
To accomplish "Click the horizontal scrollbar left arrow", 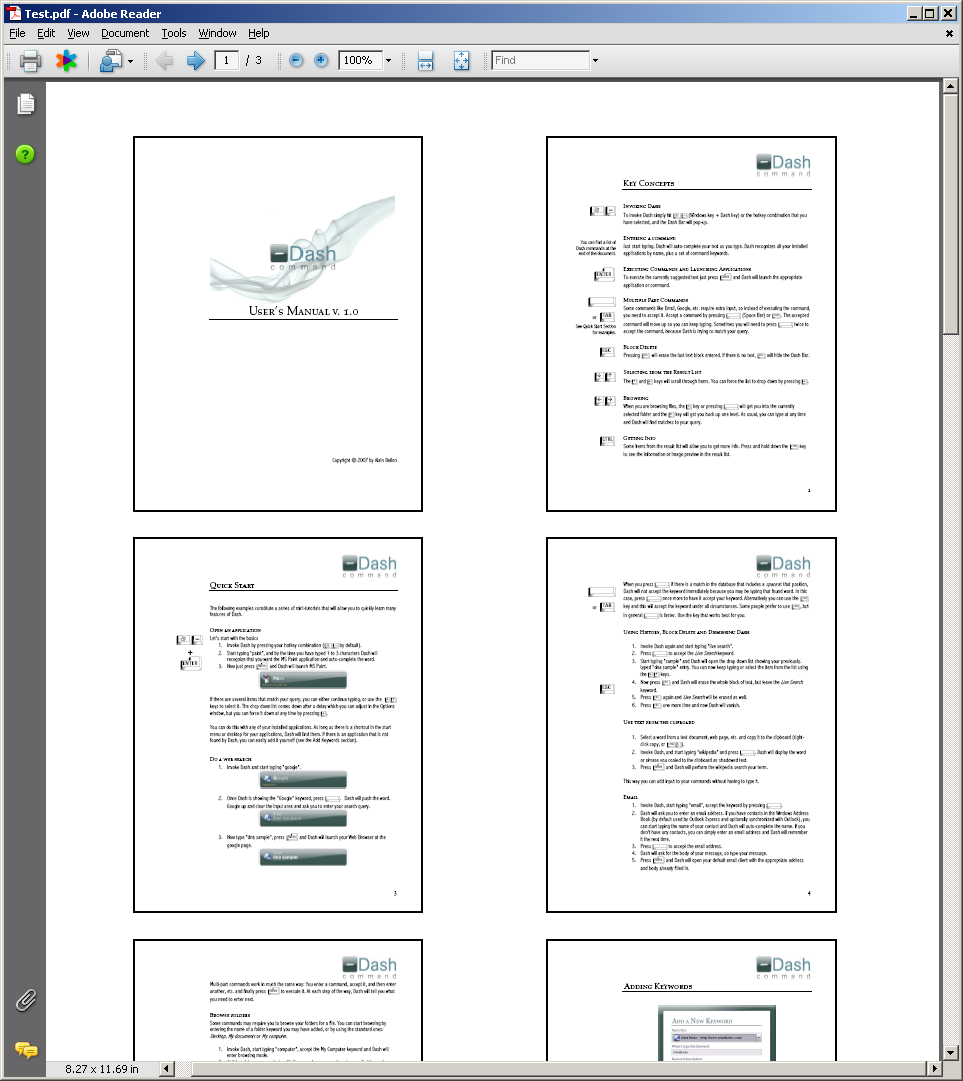I will 167,1069.
